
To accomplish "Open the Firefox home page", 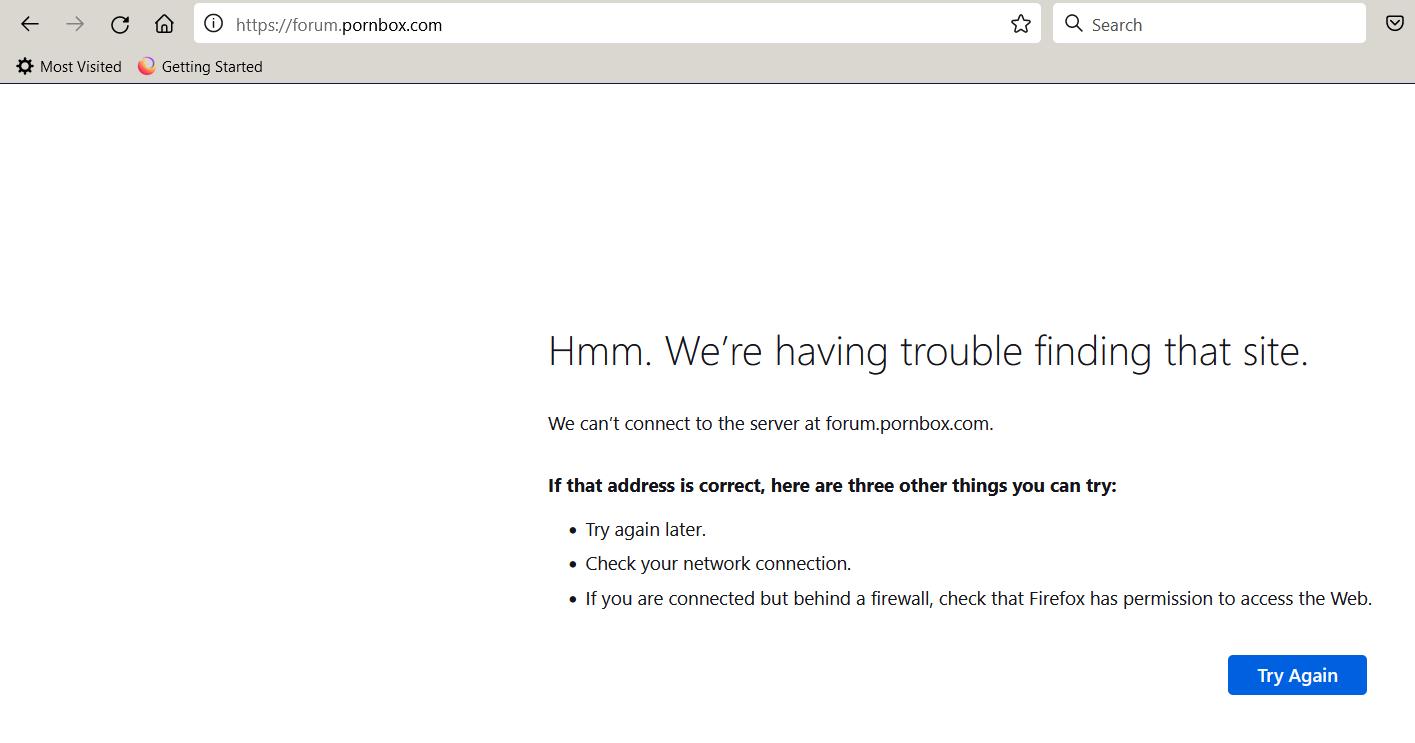I will coord(164,25).
